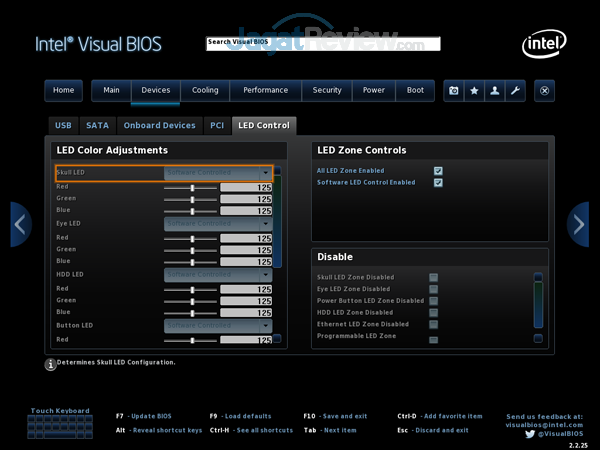Click the Home button
Screen dimensions: 600x450
pyautogui.click(x=63, y=90)
